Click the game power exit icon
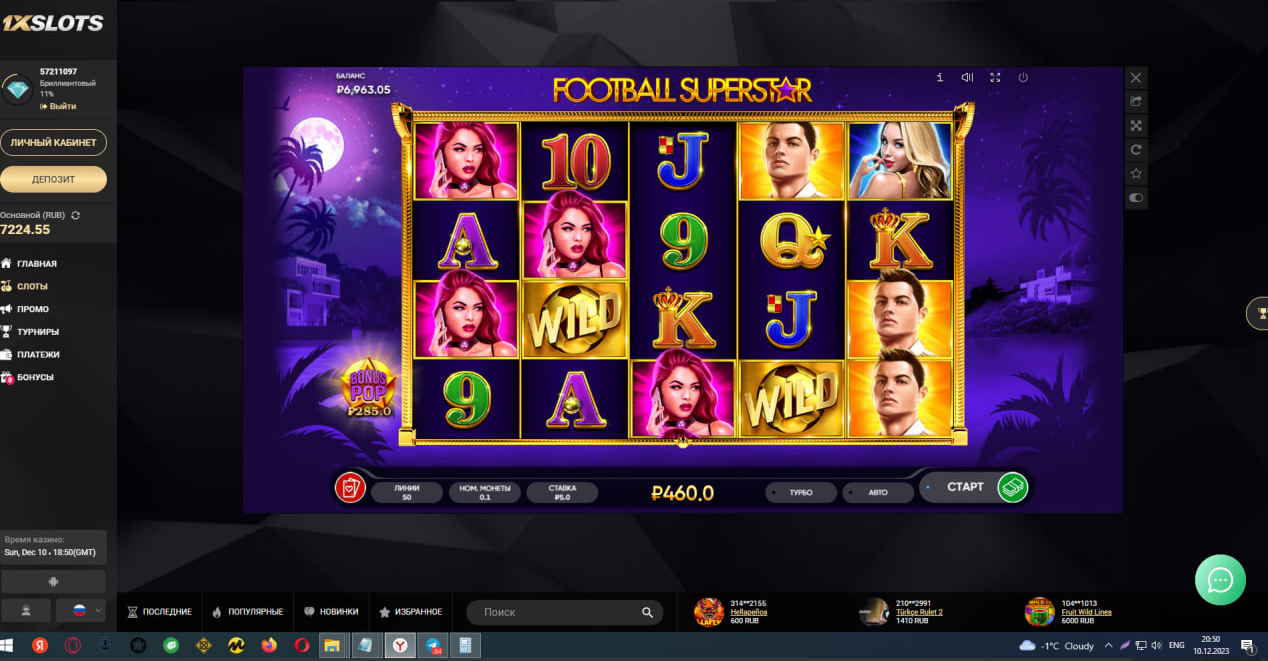The height and width of the screenshot is (661, 1268). click(x=1023, y=77)
